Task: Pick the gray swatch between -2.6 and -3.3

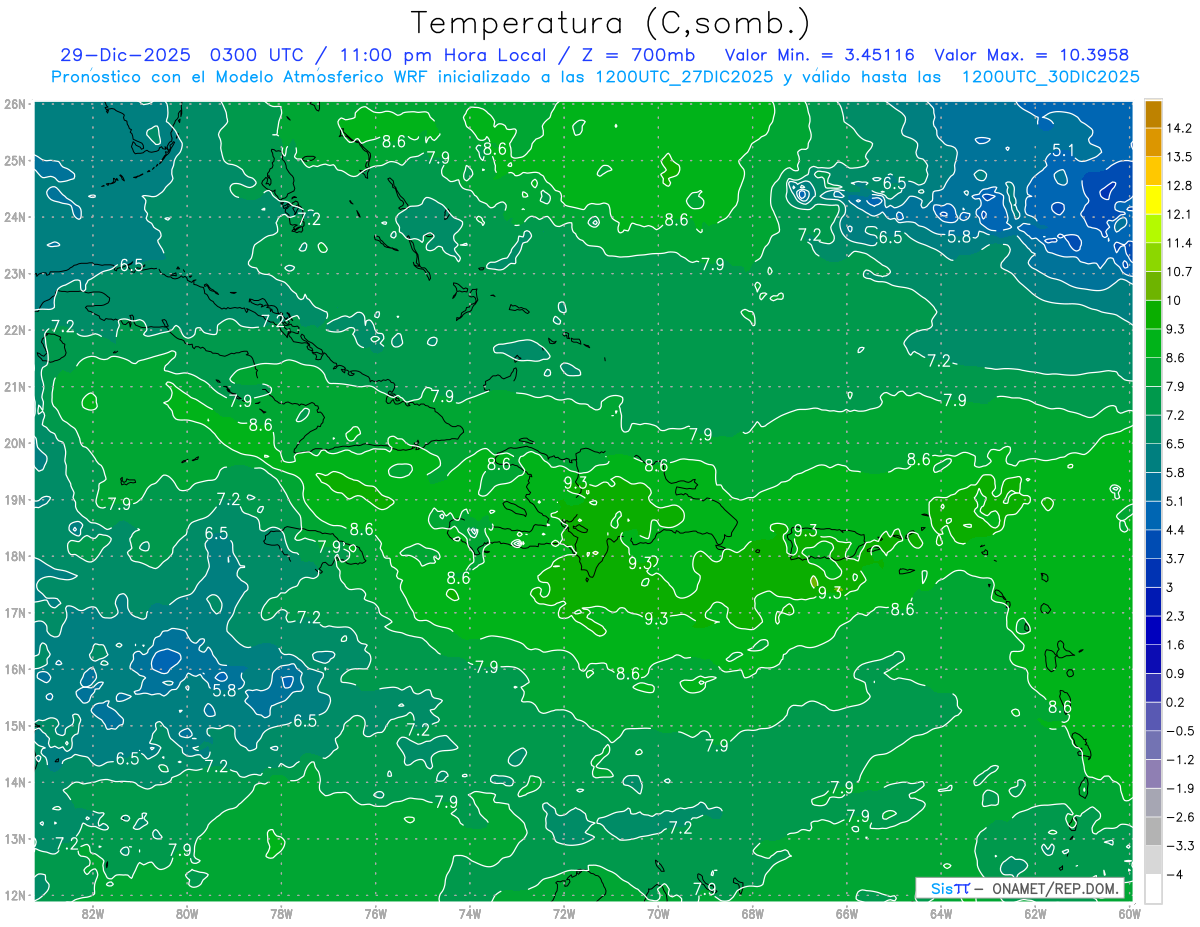Action: click(1153, 831)
